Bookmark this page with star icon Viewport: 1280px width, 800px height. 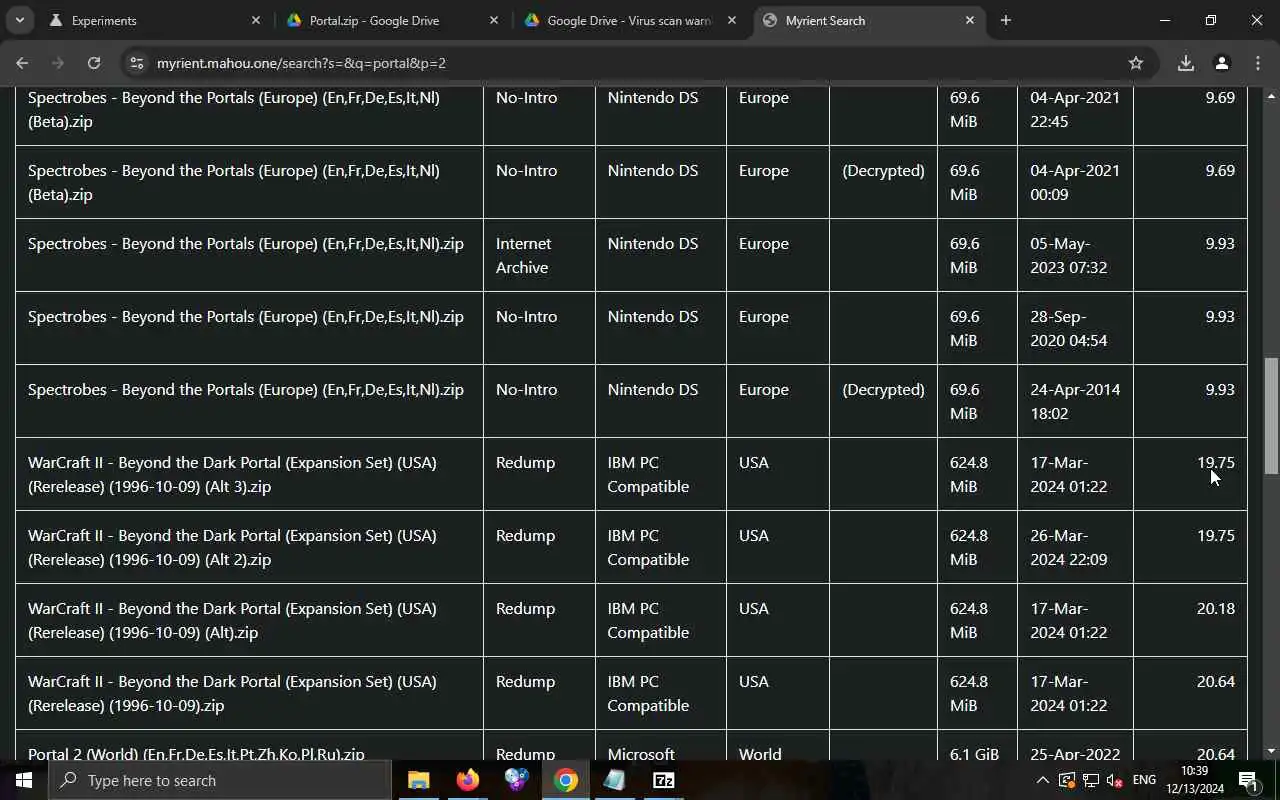click(x=1136, y=63)
